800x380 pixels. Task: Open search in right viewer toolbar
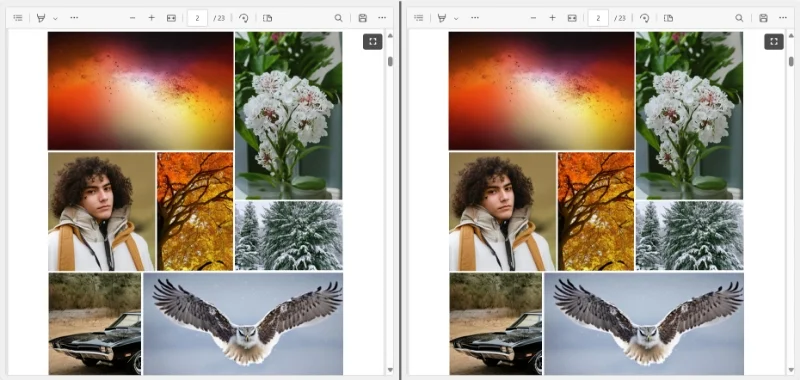pyautogui.click(x=739, y=18)
